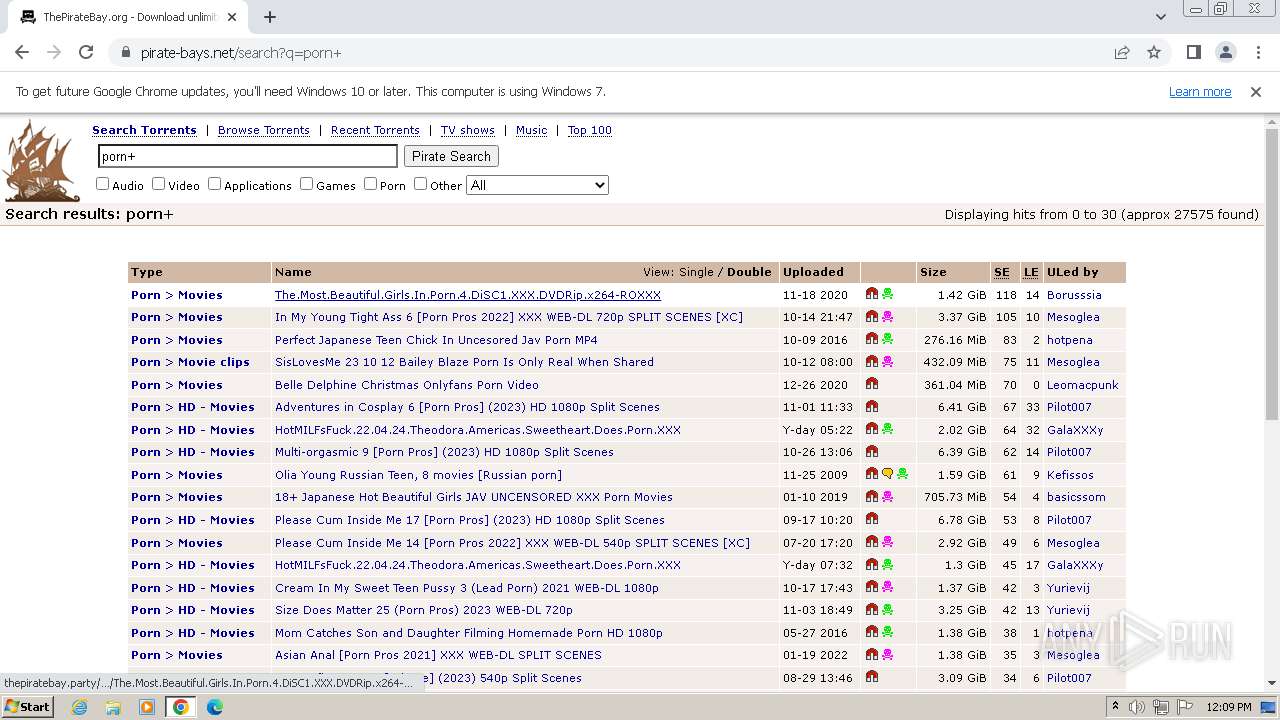1280x720 pixels.
Task: Click magnet icon for 10-14 21:47 upload
Action: click(872, 317)
